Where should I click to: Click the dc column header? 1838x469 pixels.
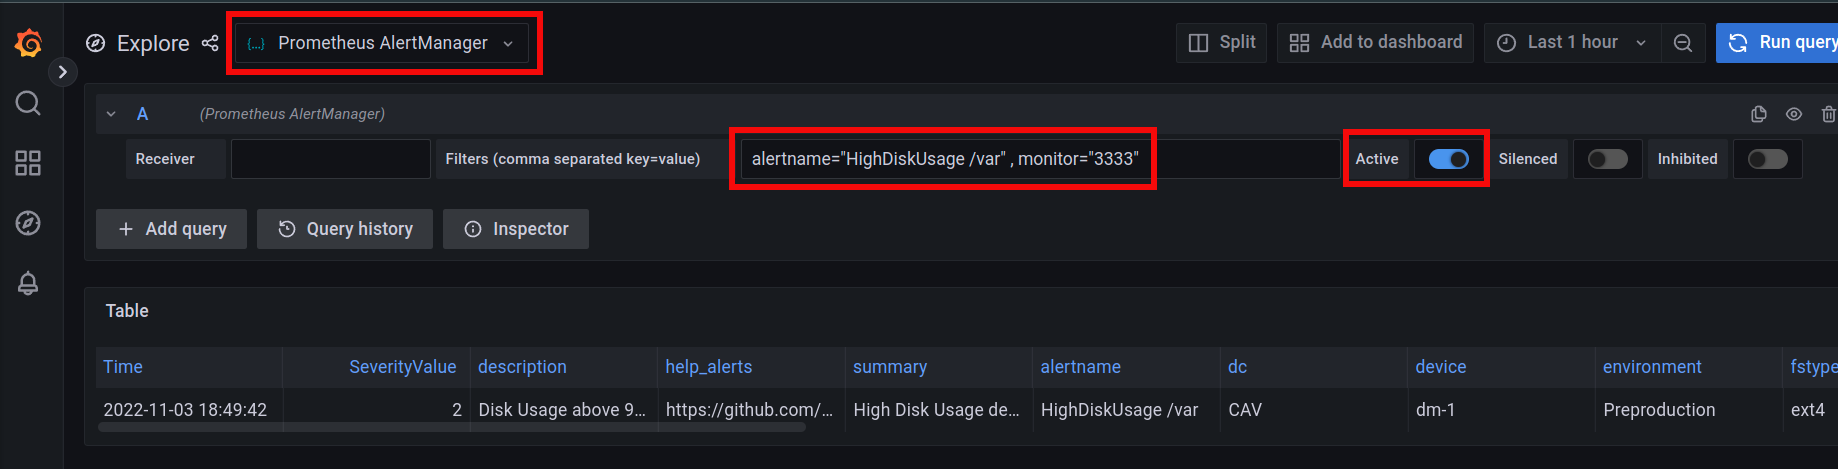pos(1238,367)
